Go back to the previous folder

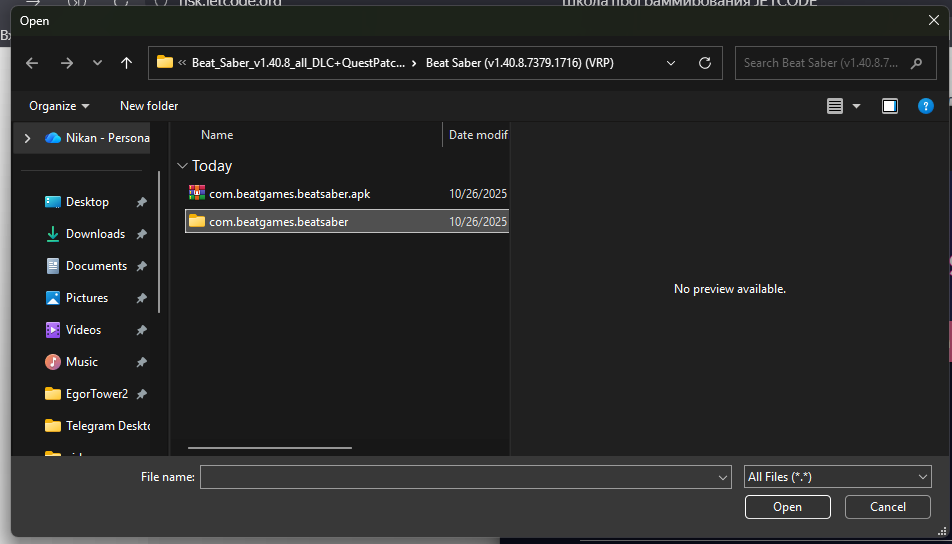(x=32, y=63)
